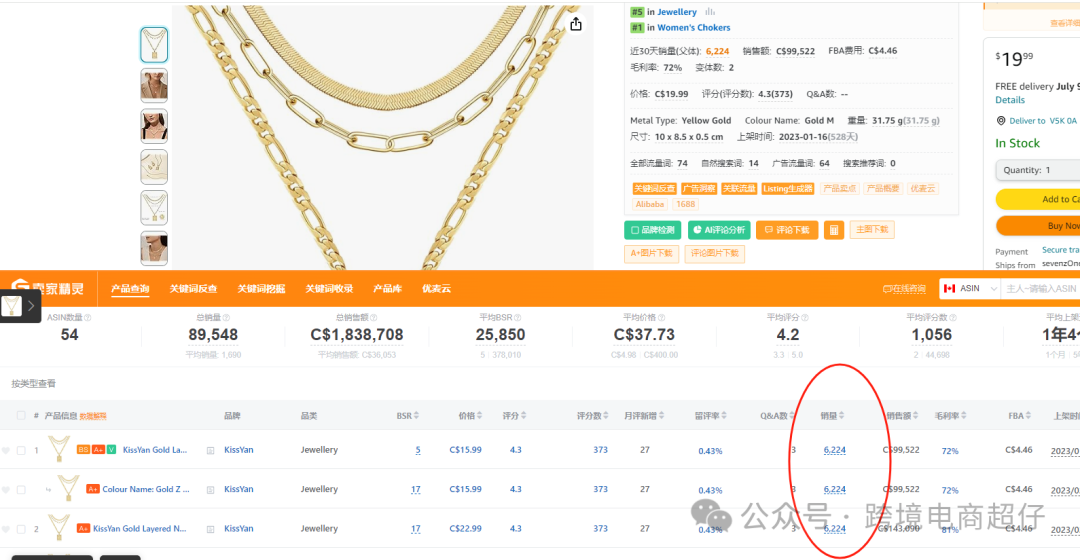
Task: Tick the checkbox for row 1 KissYan Gold La...
Action: [21, 450]
